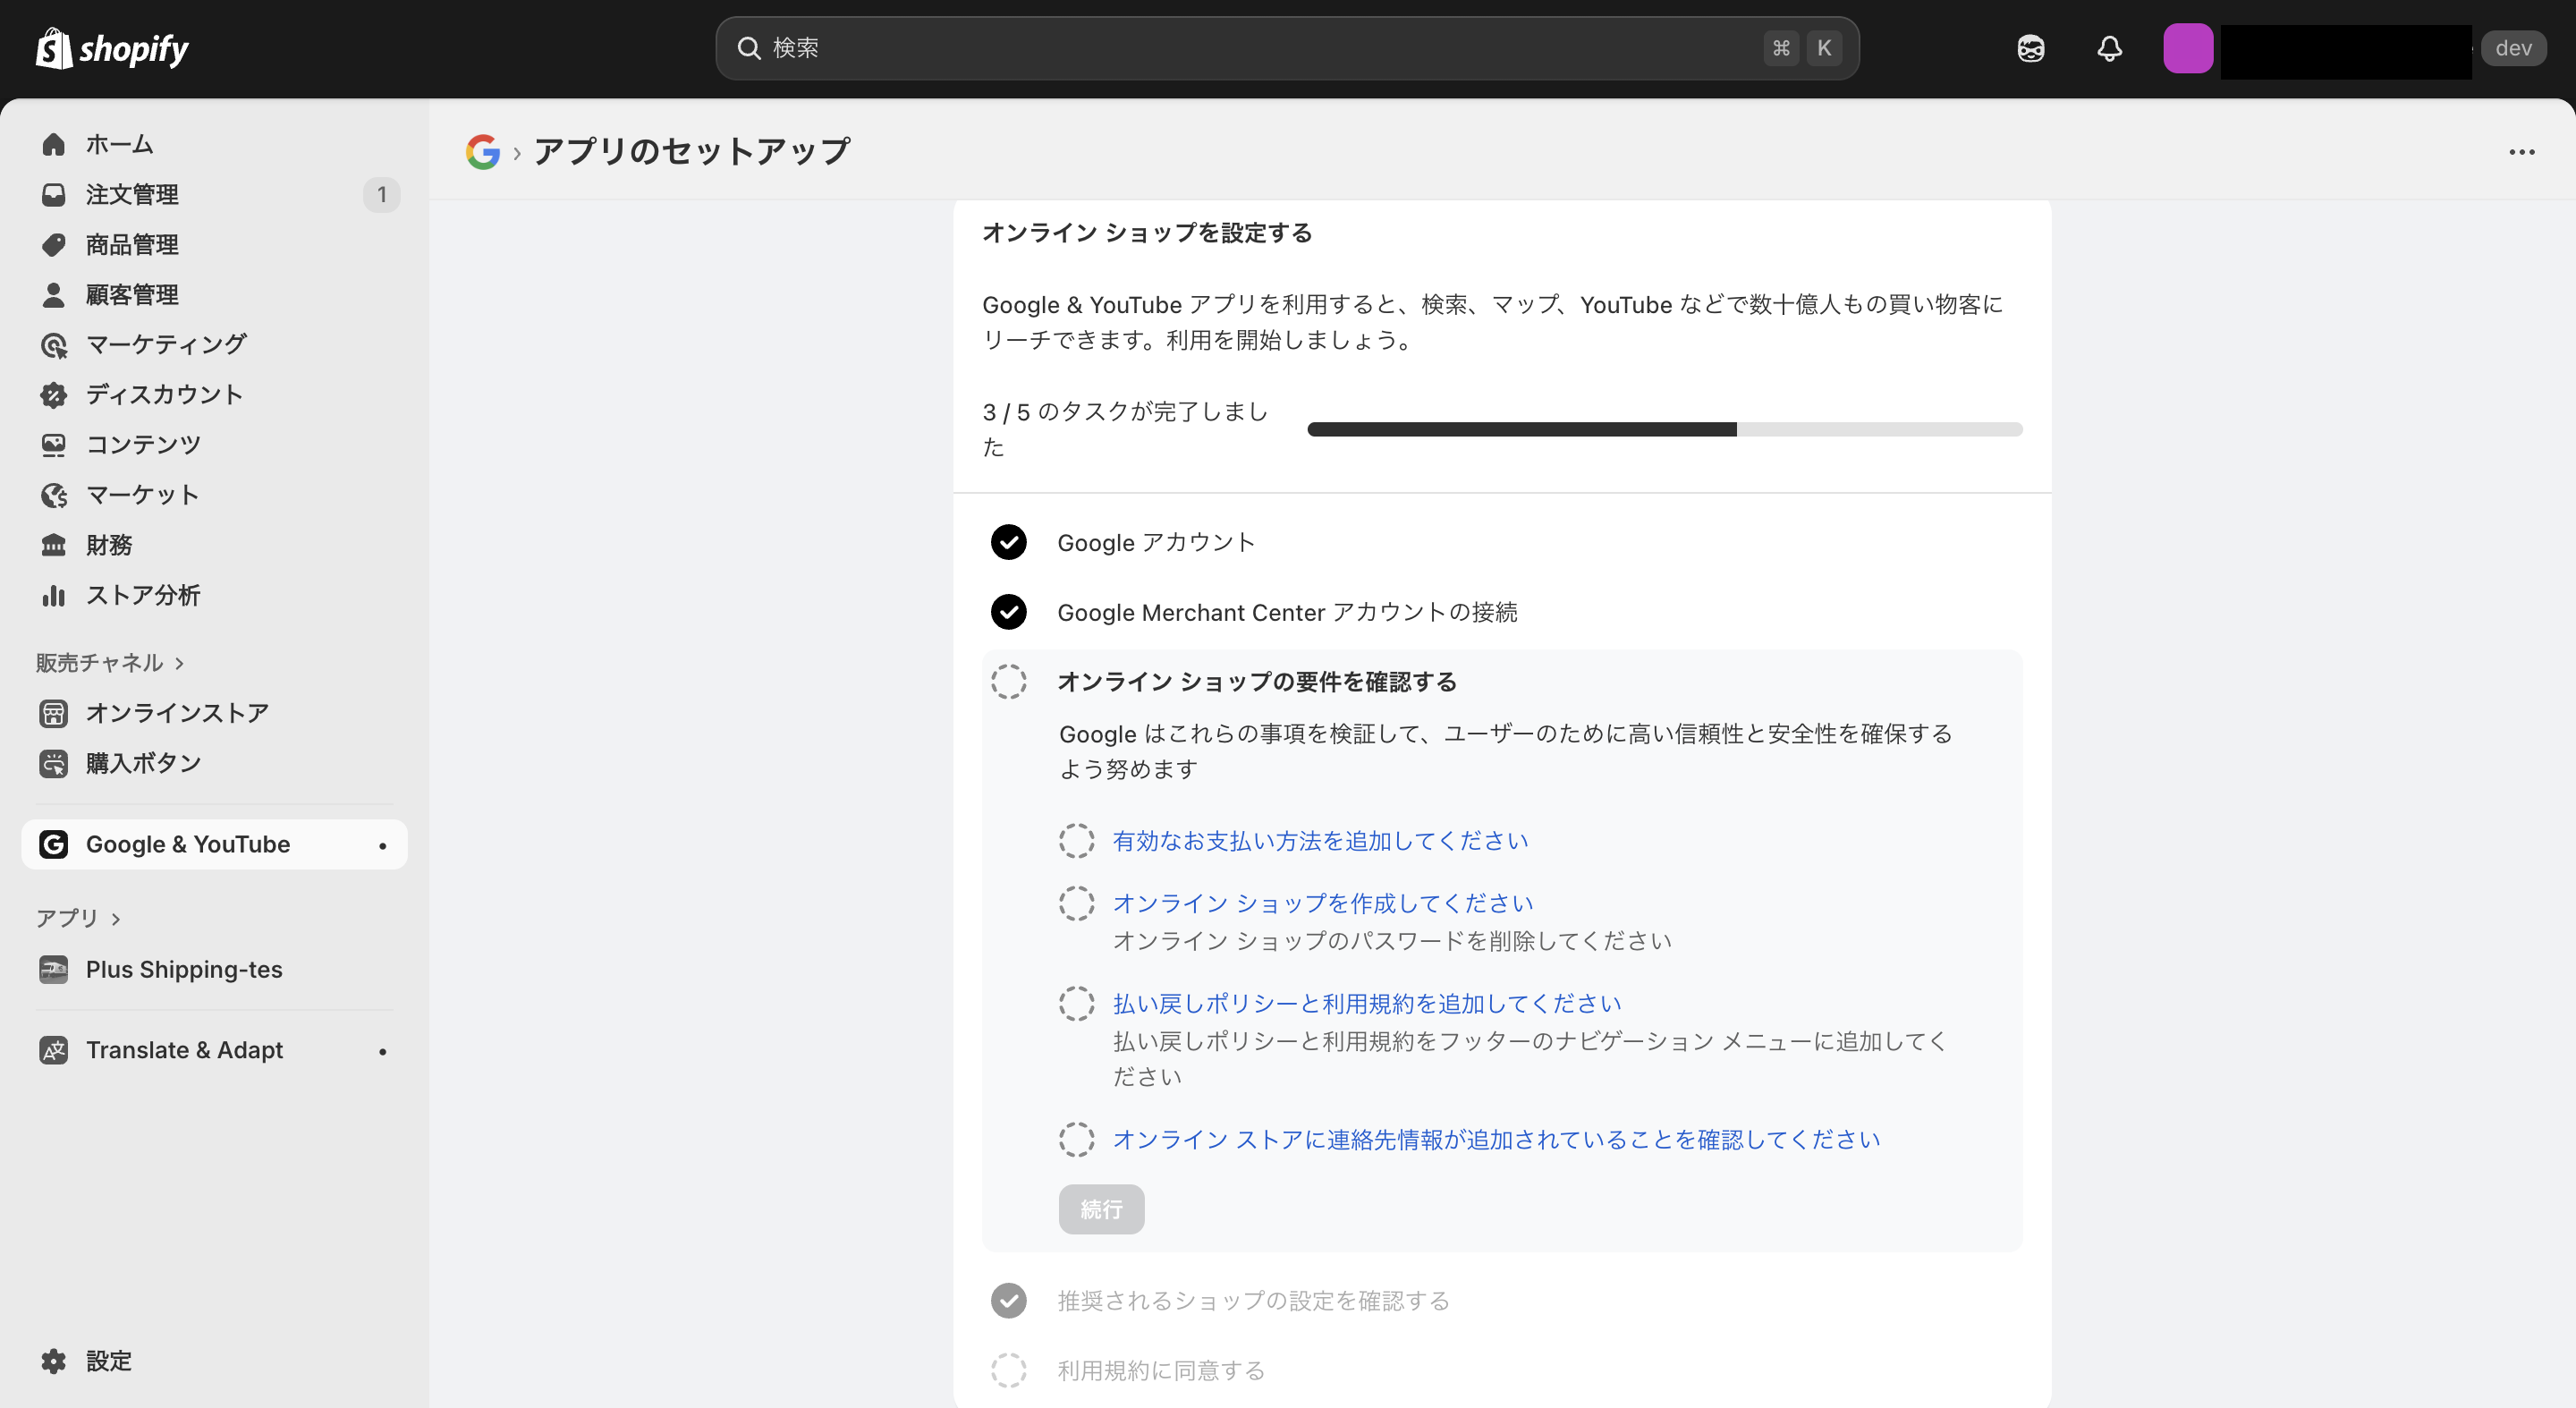This screenshot has height=1408, width=2576.
Task: Click the マーケット globe icon
Action: click(x=54, y=495)
